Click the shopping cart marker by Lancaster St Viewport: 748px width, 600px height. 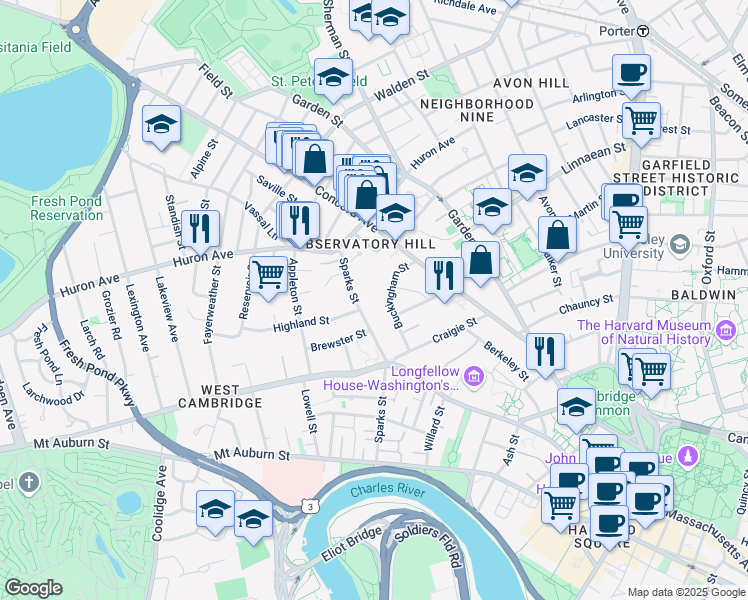(641, 122)
